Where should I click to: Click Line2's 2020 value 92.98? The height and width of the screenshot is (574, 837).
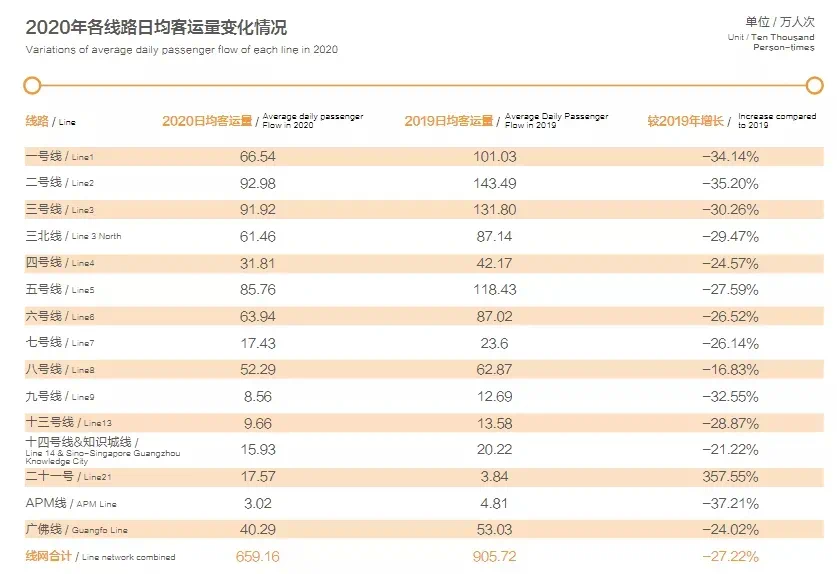click(258, 183)
